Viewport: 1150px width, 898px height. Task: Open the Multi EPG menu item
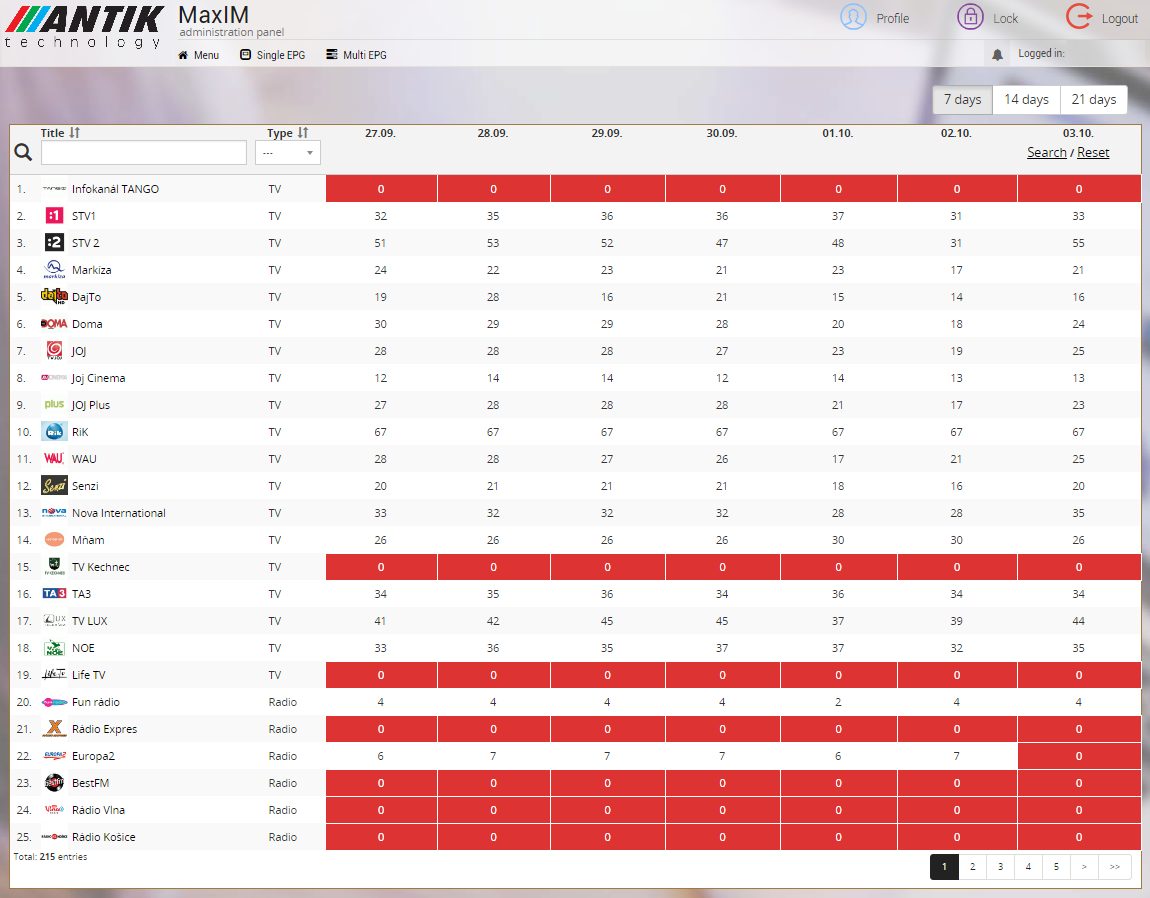(x=356, y=55)
